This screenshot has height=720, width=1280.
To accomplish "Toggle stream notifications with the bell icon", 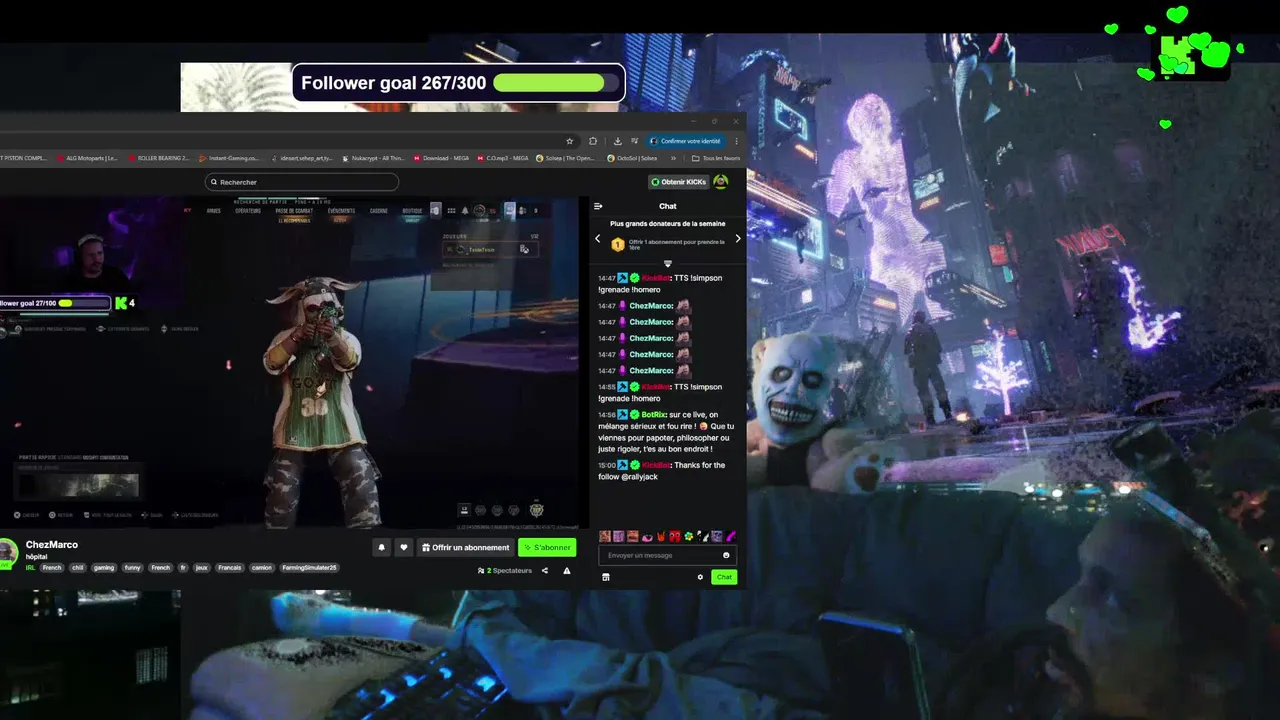I will coord(382,547).
